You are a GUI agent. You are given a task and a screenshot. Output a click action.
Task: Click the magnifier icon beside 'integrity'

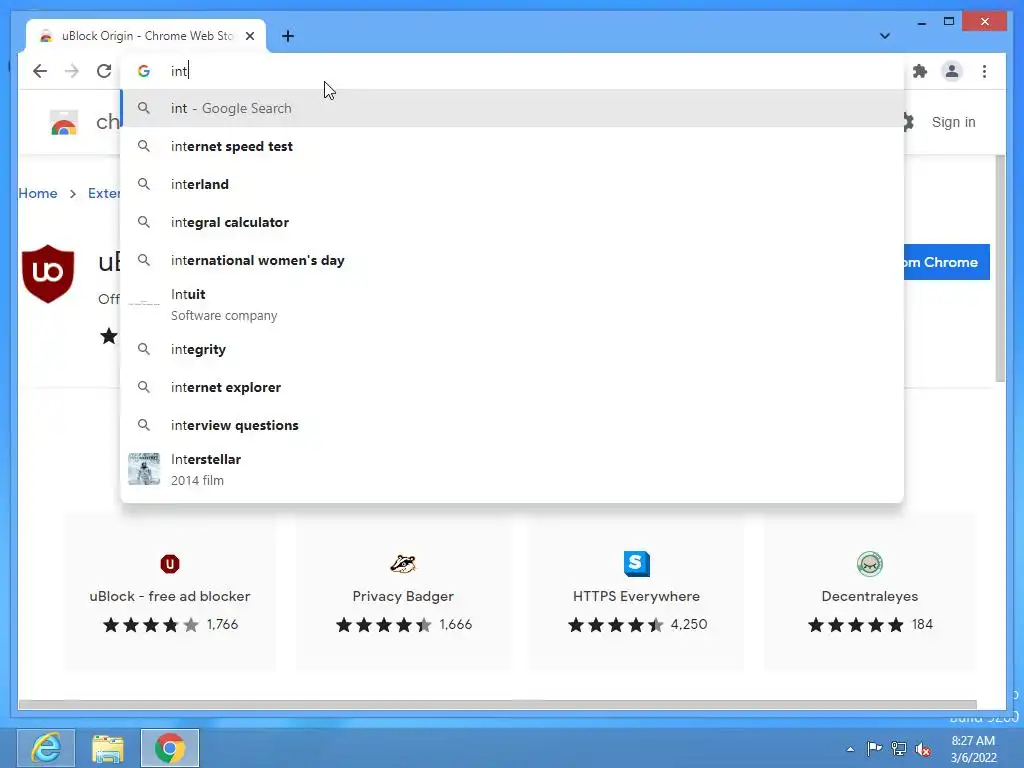point(144,349)
